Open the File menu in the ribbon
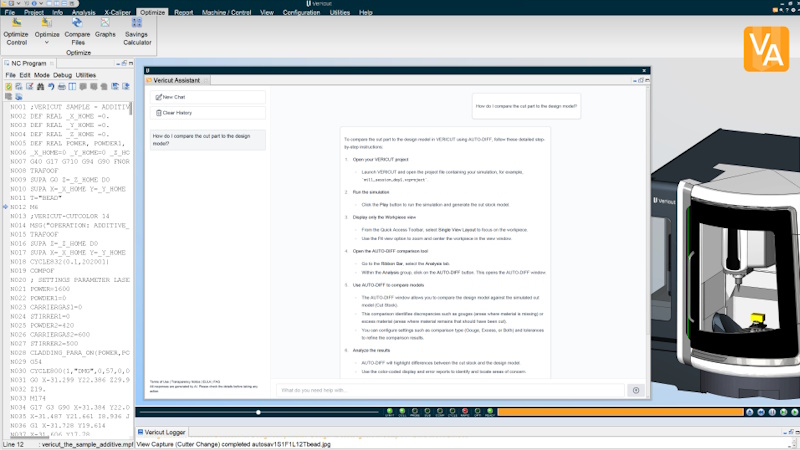 [10, 12]
